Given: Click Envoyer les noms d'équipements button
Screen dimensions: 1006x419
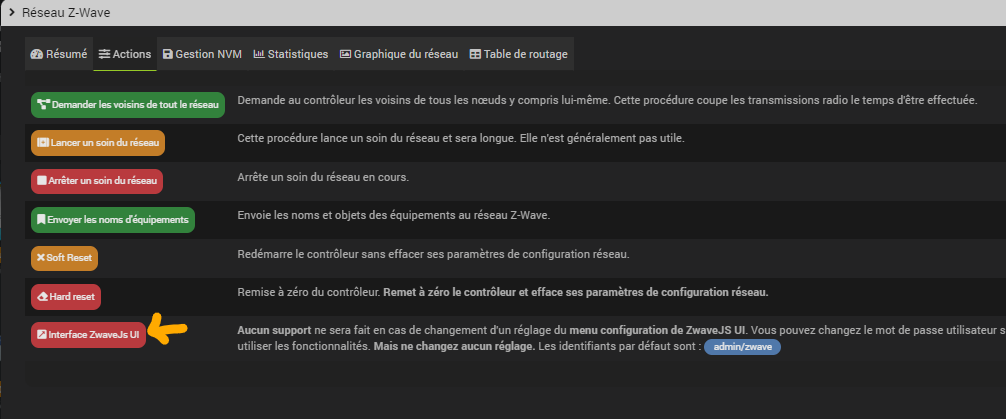Looking at the screenshot, I should 112,219.
